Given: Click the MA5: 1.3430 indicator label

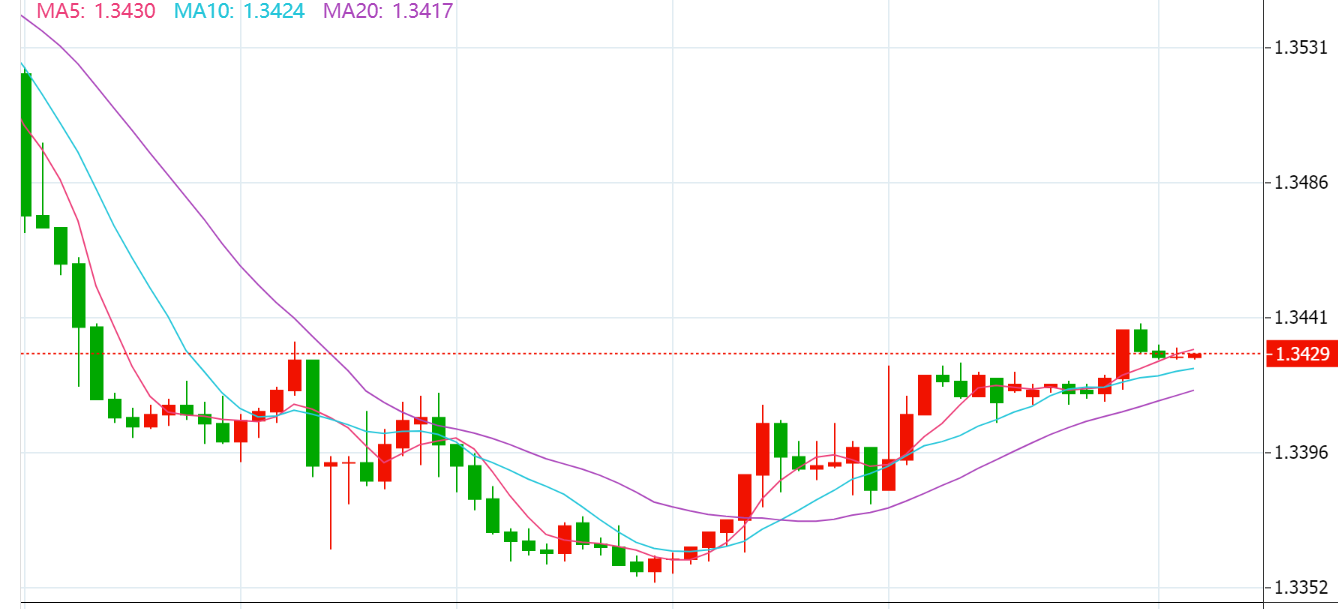Looking at the screenshot, I should point(96,12).
